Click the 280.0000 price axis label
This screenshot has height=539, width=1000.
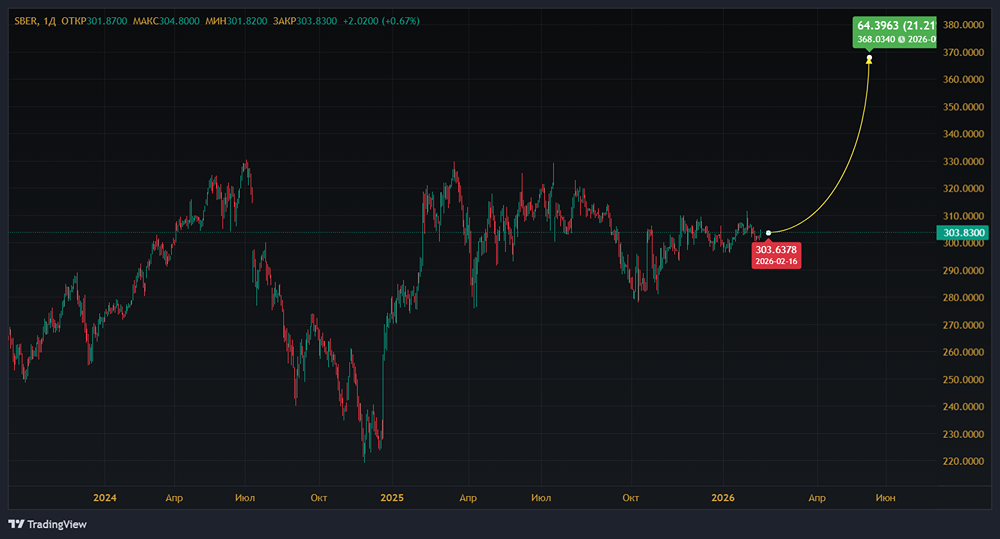[x=963, y=297]
